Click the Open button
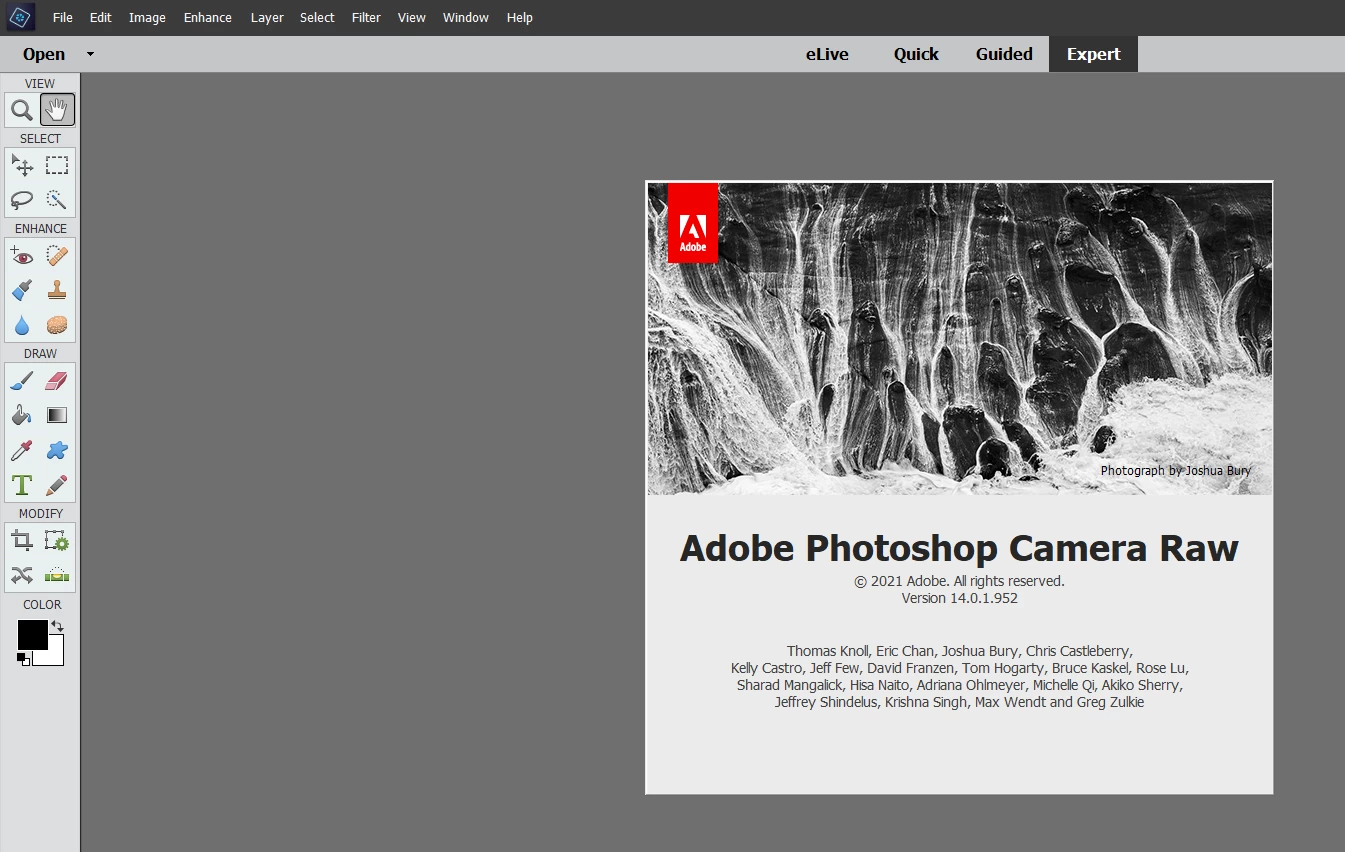The width and height of the screenshot is (1345, 852). click(44, 54)
